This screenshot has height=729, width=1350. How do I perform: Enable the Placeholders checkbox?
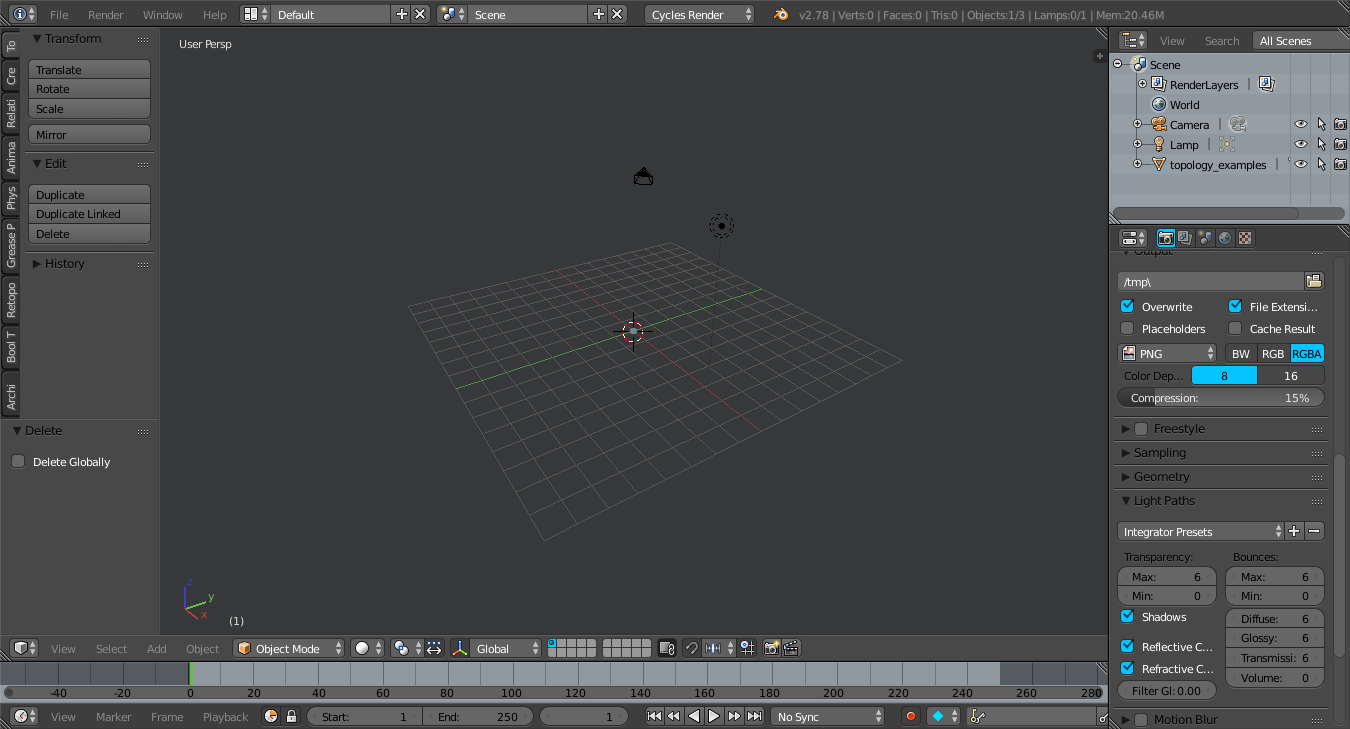1126,328
